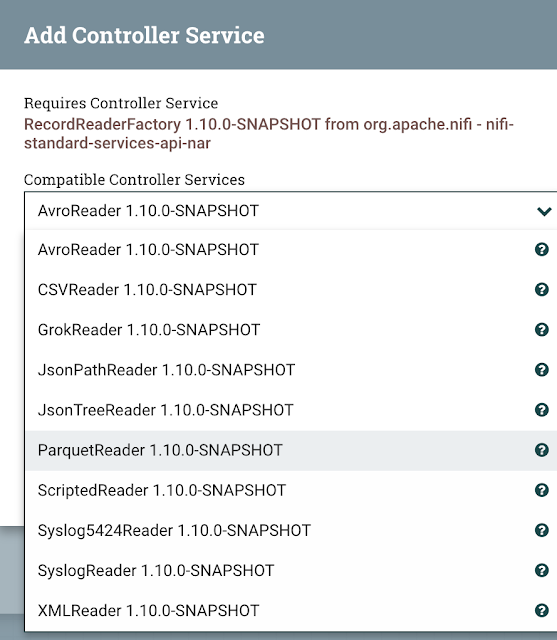
Task: Select the highlighted ParquetReader option
Action: [x=291, y=450]
